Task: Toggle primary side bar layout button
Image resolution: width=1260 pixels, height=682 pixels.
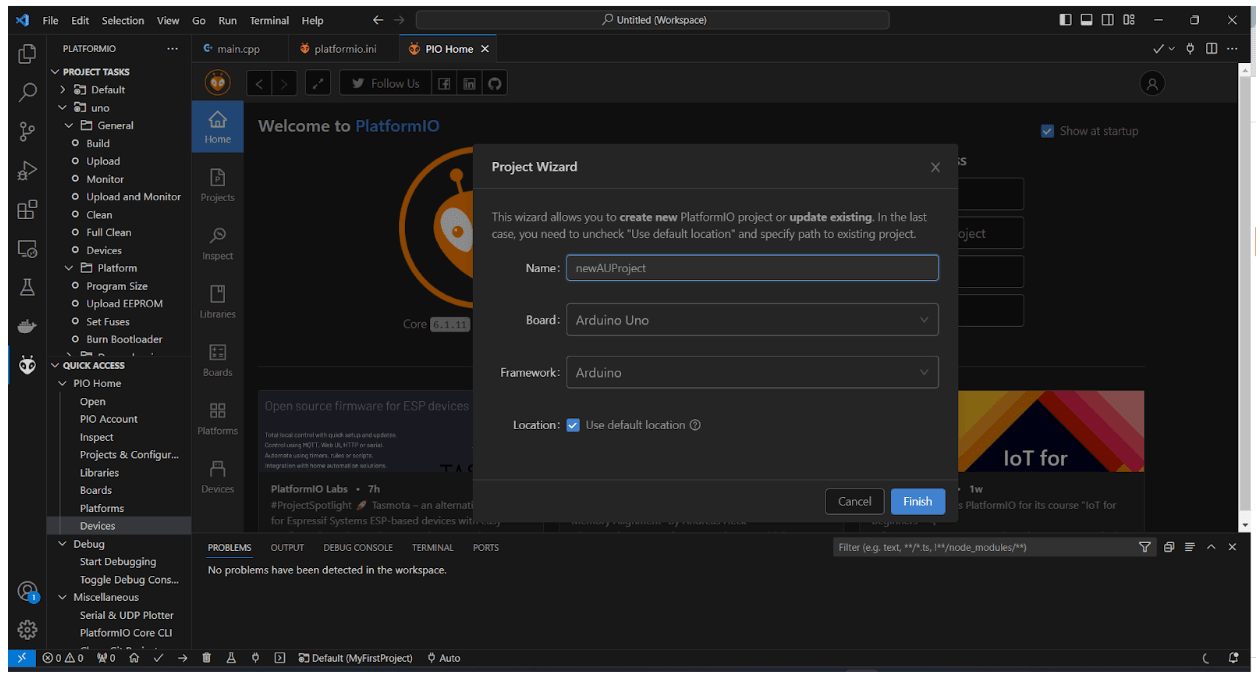Action: tap(1065, 20)
